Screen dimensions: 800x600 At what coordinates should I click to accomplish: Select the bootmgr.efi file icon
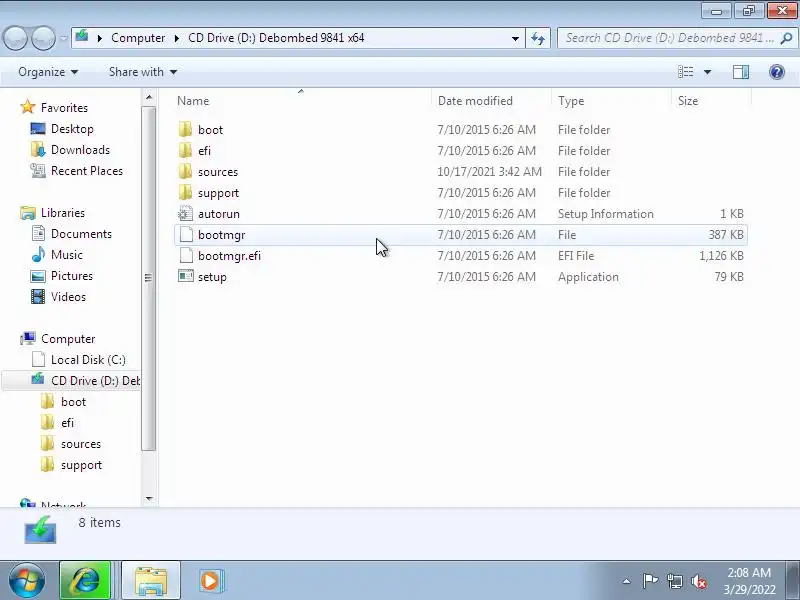tap(187, 256)
